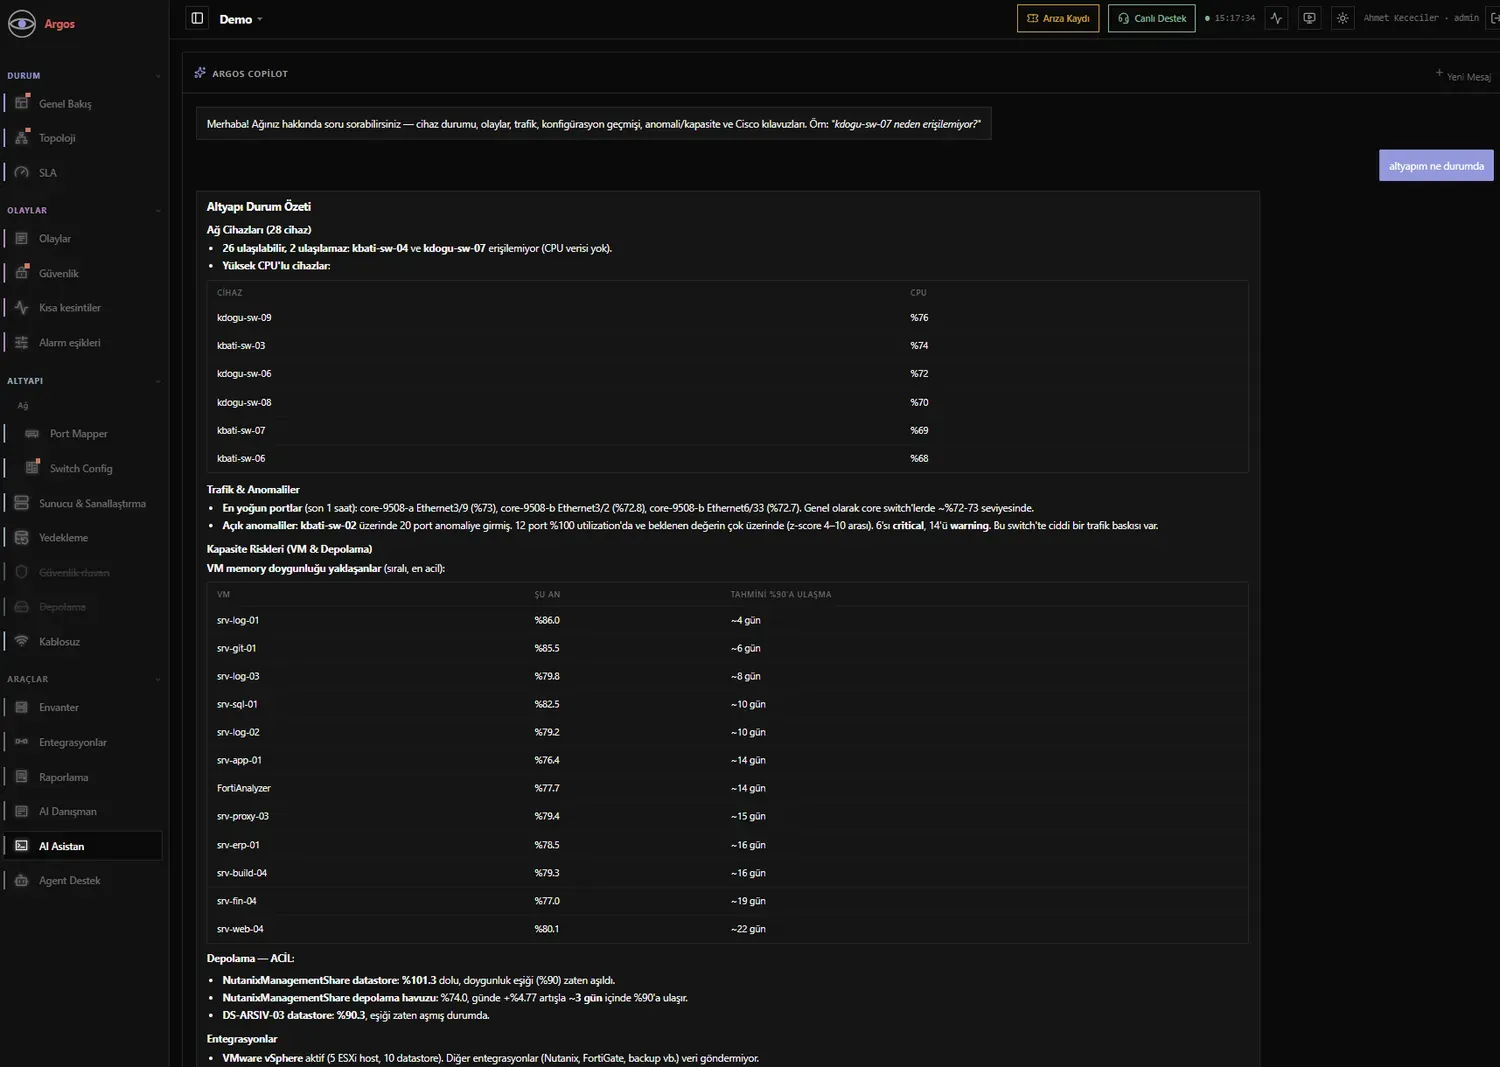Select AI Asistan in the sidebar

coord(84,846)
